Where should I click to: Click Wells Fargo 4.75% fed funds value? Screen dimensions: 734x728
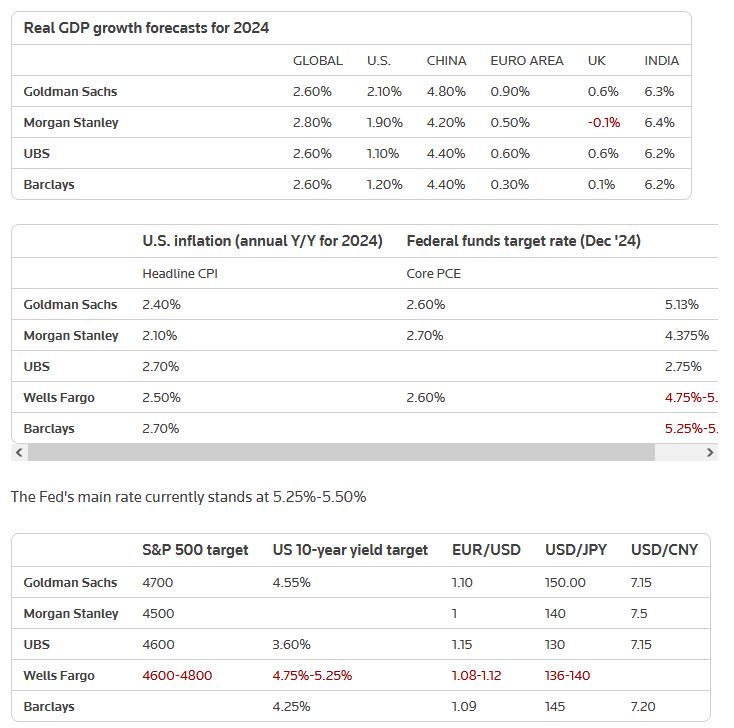(691, 398)
